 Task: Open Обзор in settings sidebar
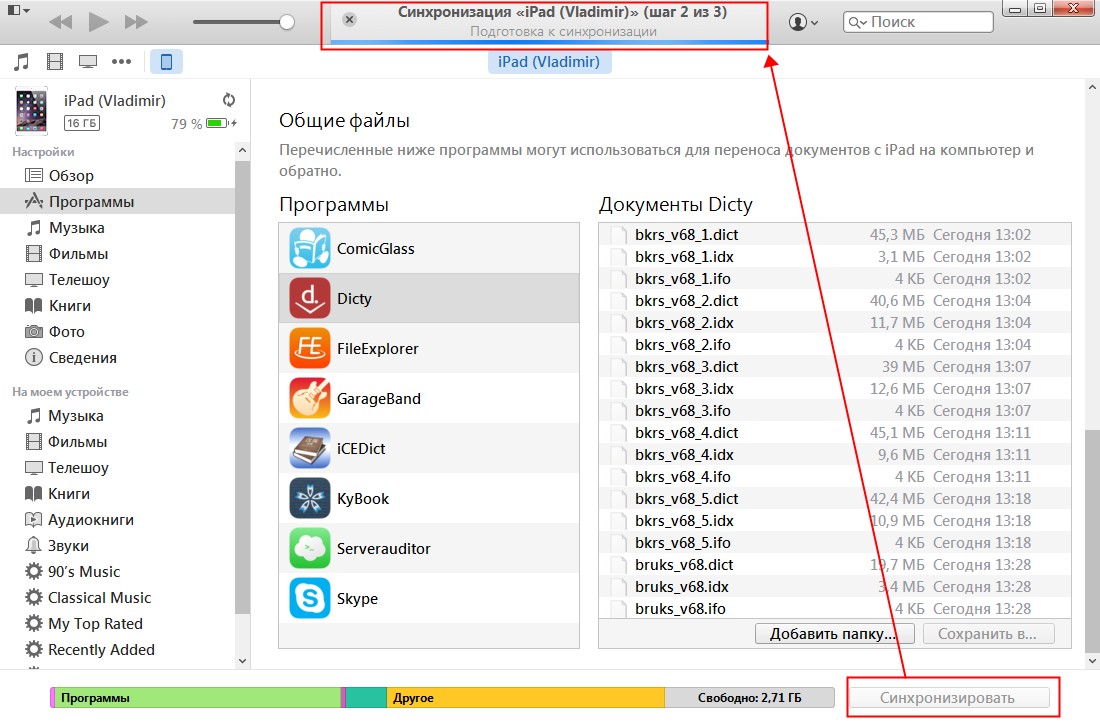(x=119, y=175)
